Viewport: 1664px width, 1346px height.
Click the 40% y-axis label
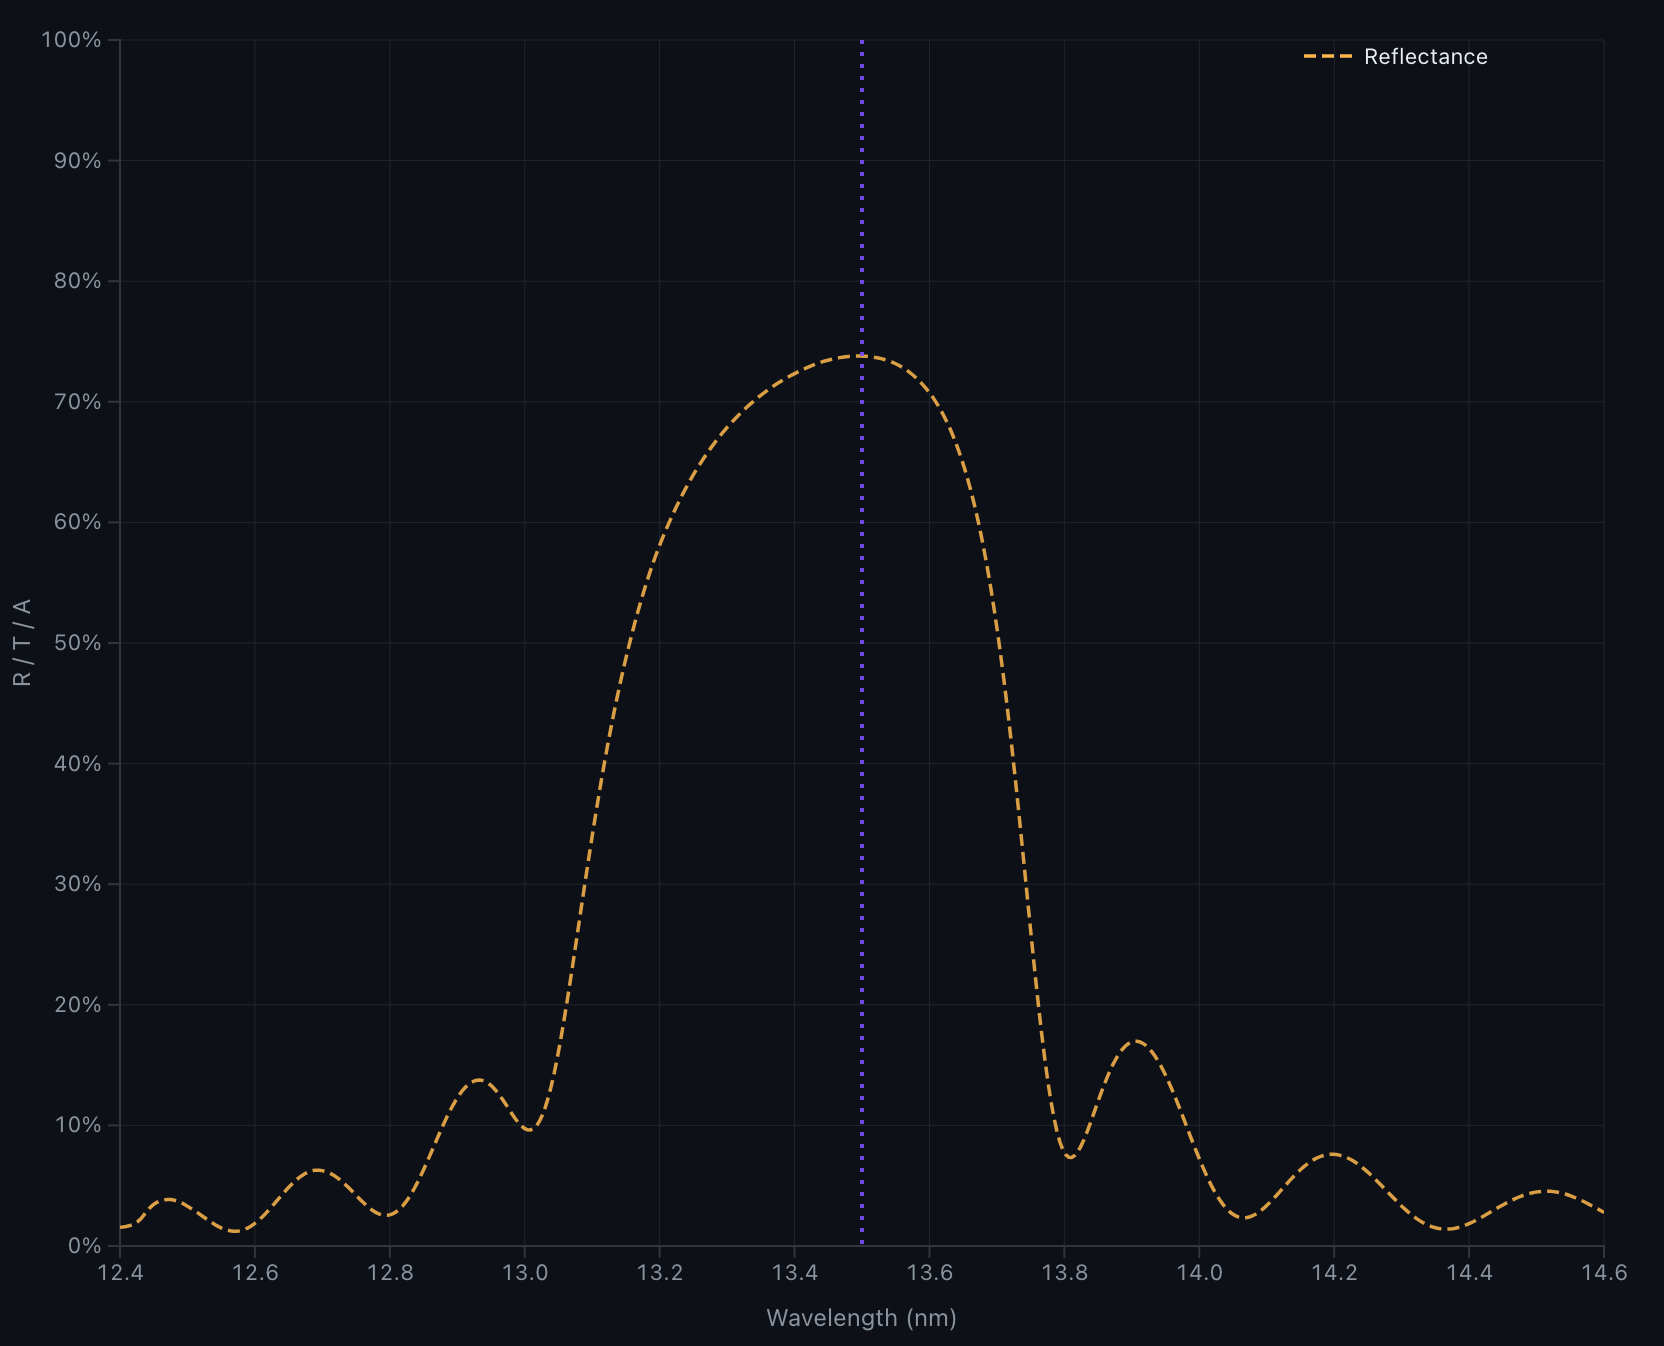click(x=77, y=764)
